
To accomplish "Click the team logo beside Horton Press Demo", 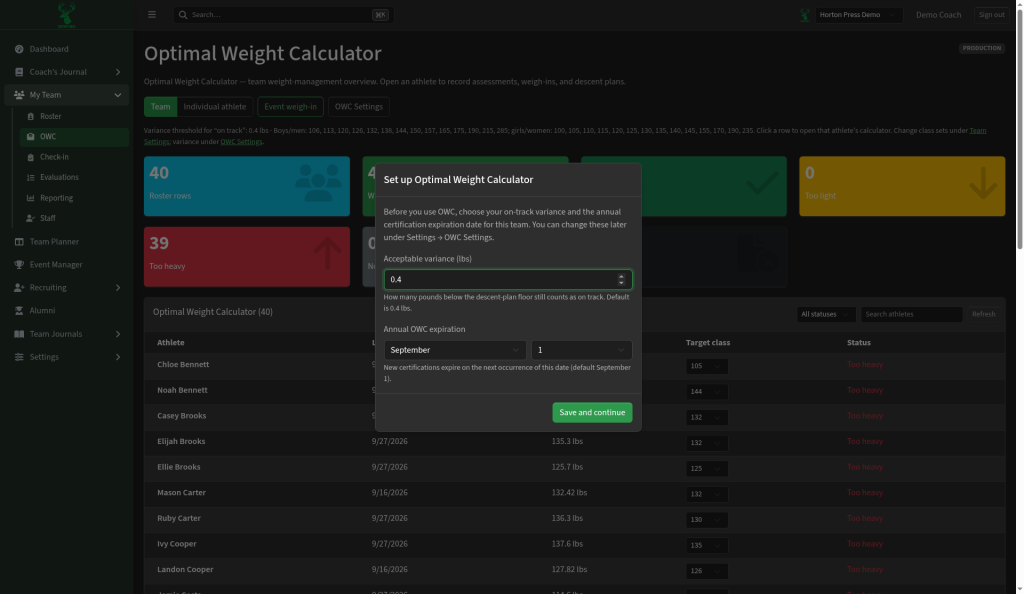I will (x=805, y=14).
